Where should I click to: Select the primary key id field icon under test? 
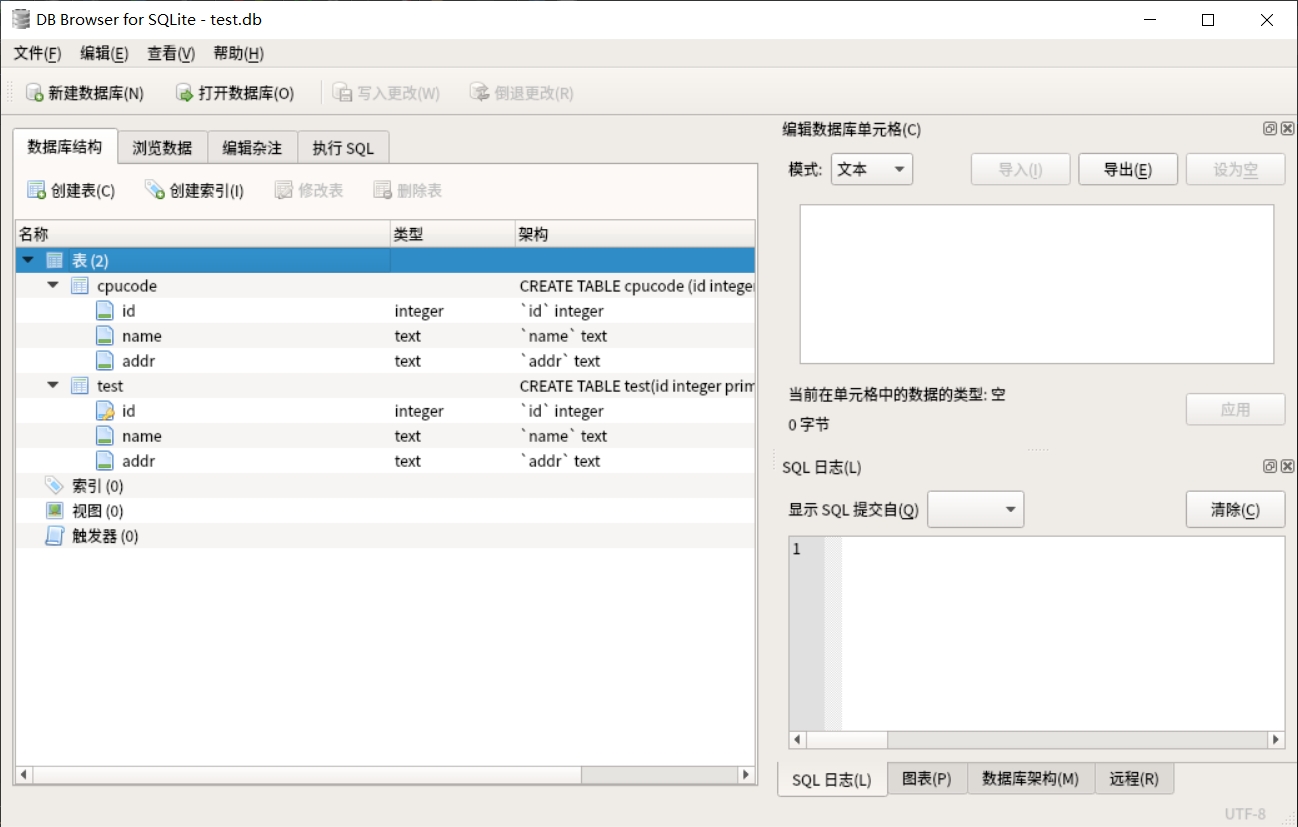(x=105, y=411)
